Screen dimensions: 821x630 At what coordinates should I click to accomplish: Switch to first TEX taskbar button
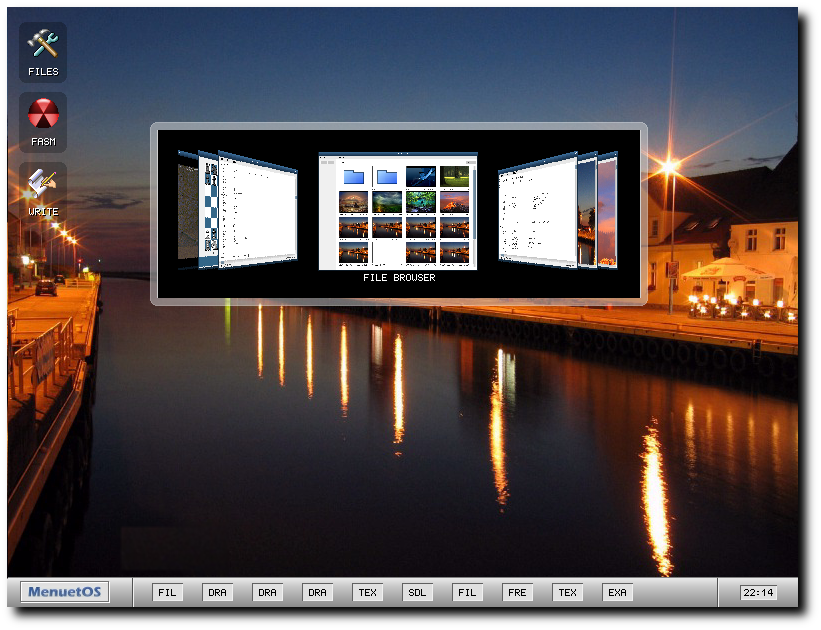(x=368, y=592)
